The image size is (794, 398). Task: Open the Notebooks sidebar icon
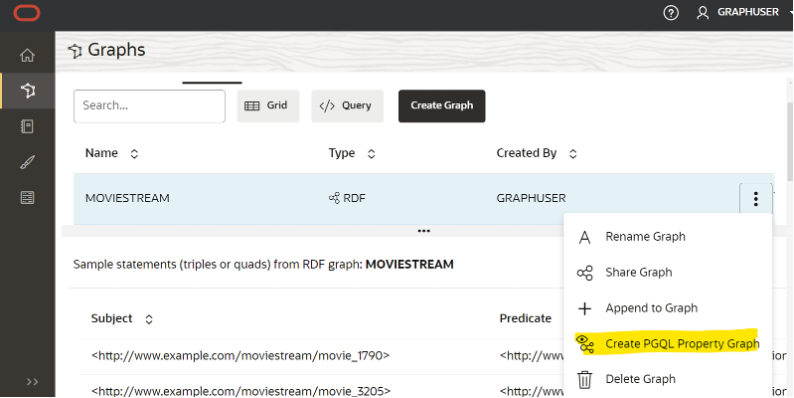coord(27,126)
